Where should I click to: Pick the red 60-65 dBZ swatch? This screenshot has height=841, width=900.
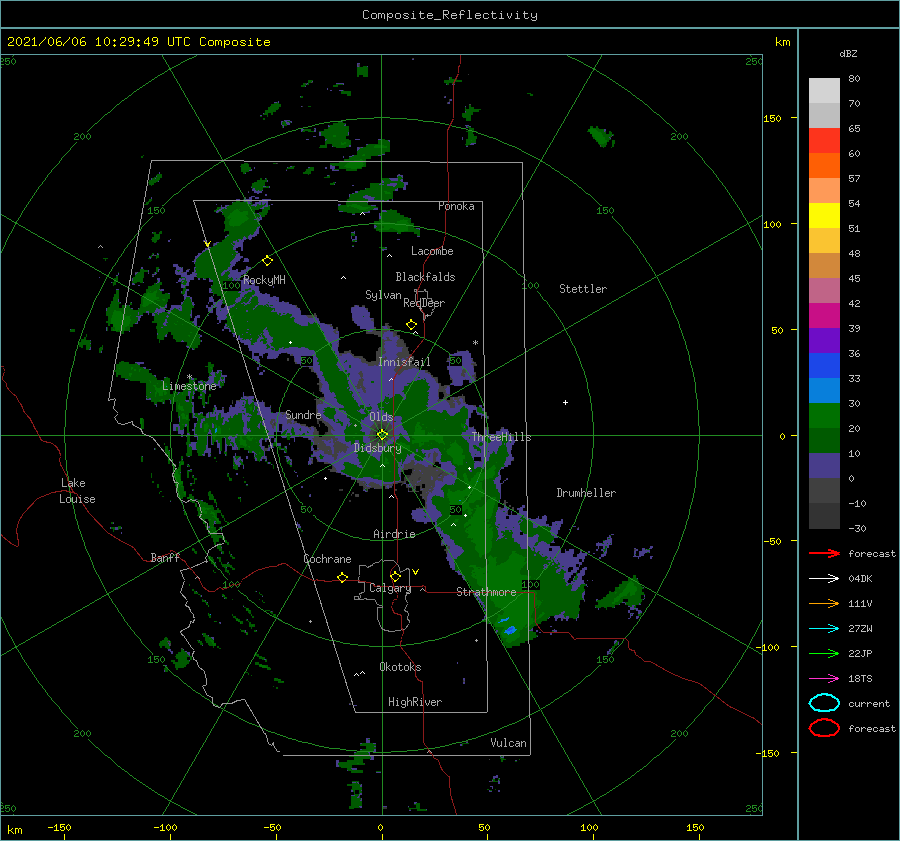click(824, 141)
